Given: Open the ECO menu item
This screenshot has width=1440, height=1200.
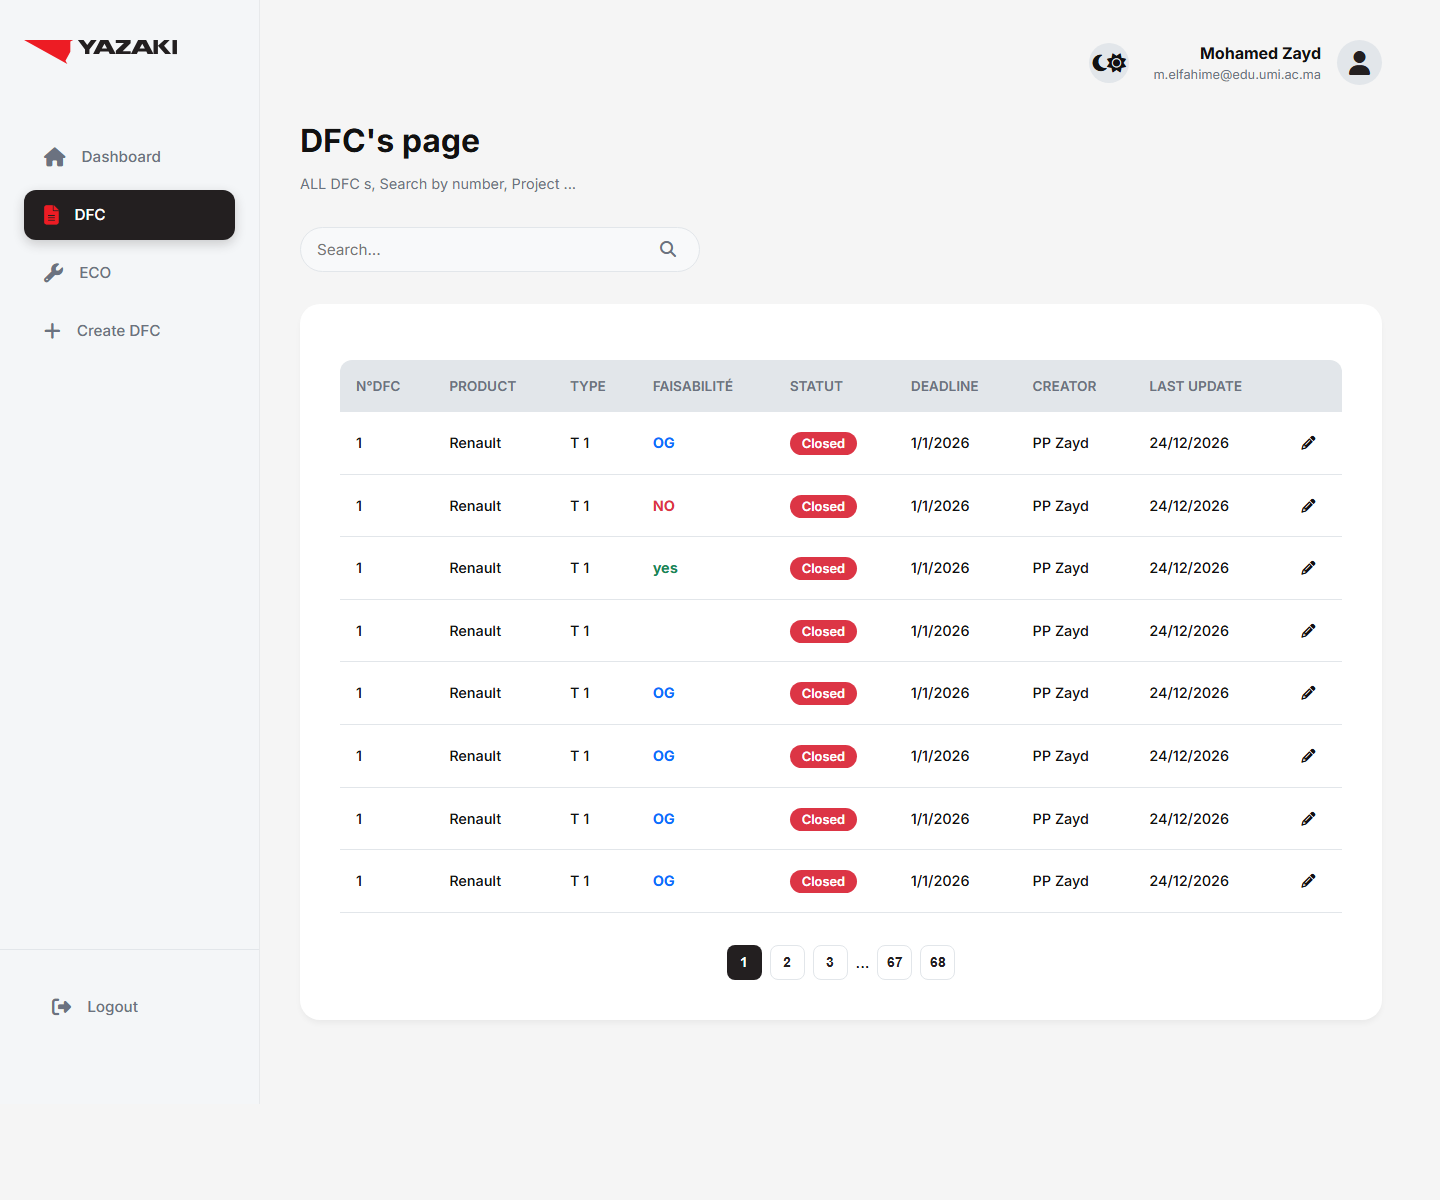Looking at the screenshot, I should 129,273.
